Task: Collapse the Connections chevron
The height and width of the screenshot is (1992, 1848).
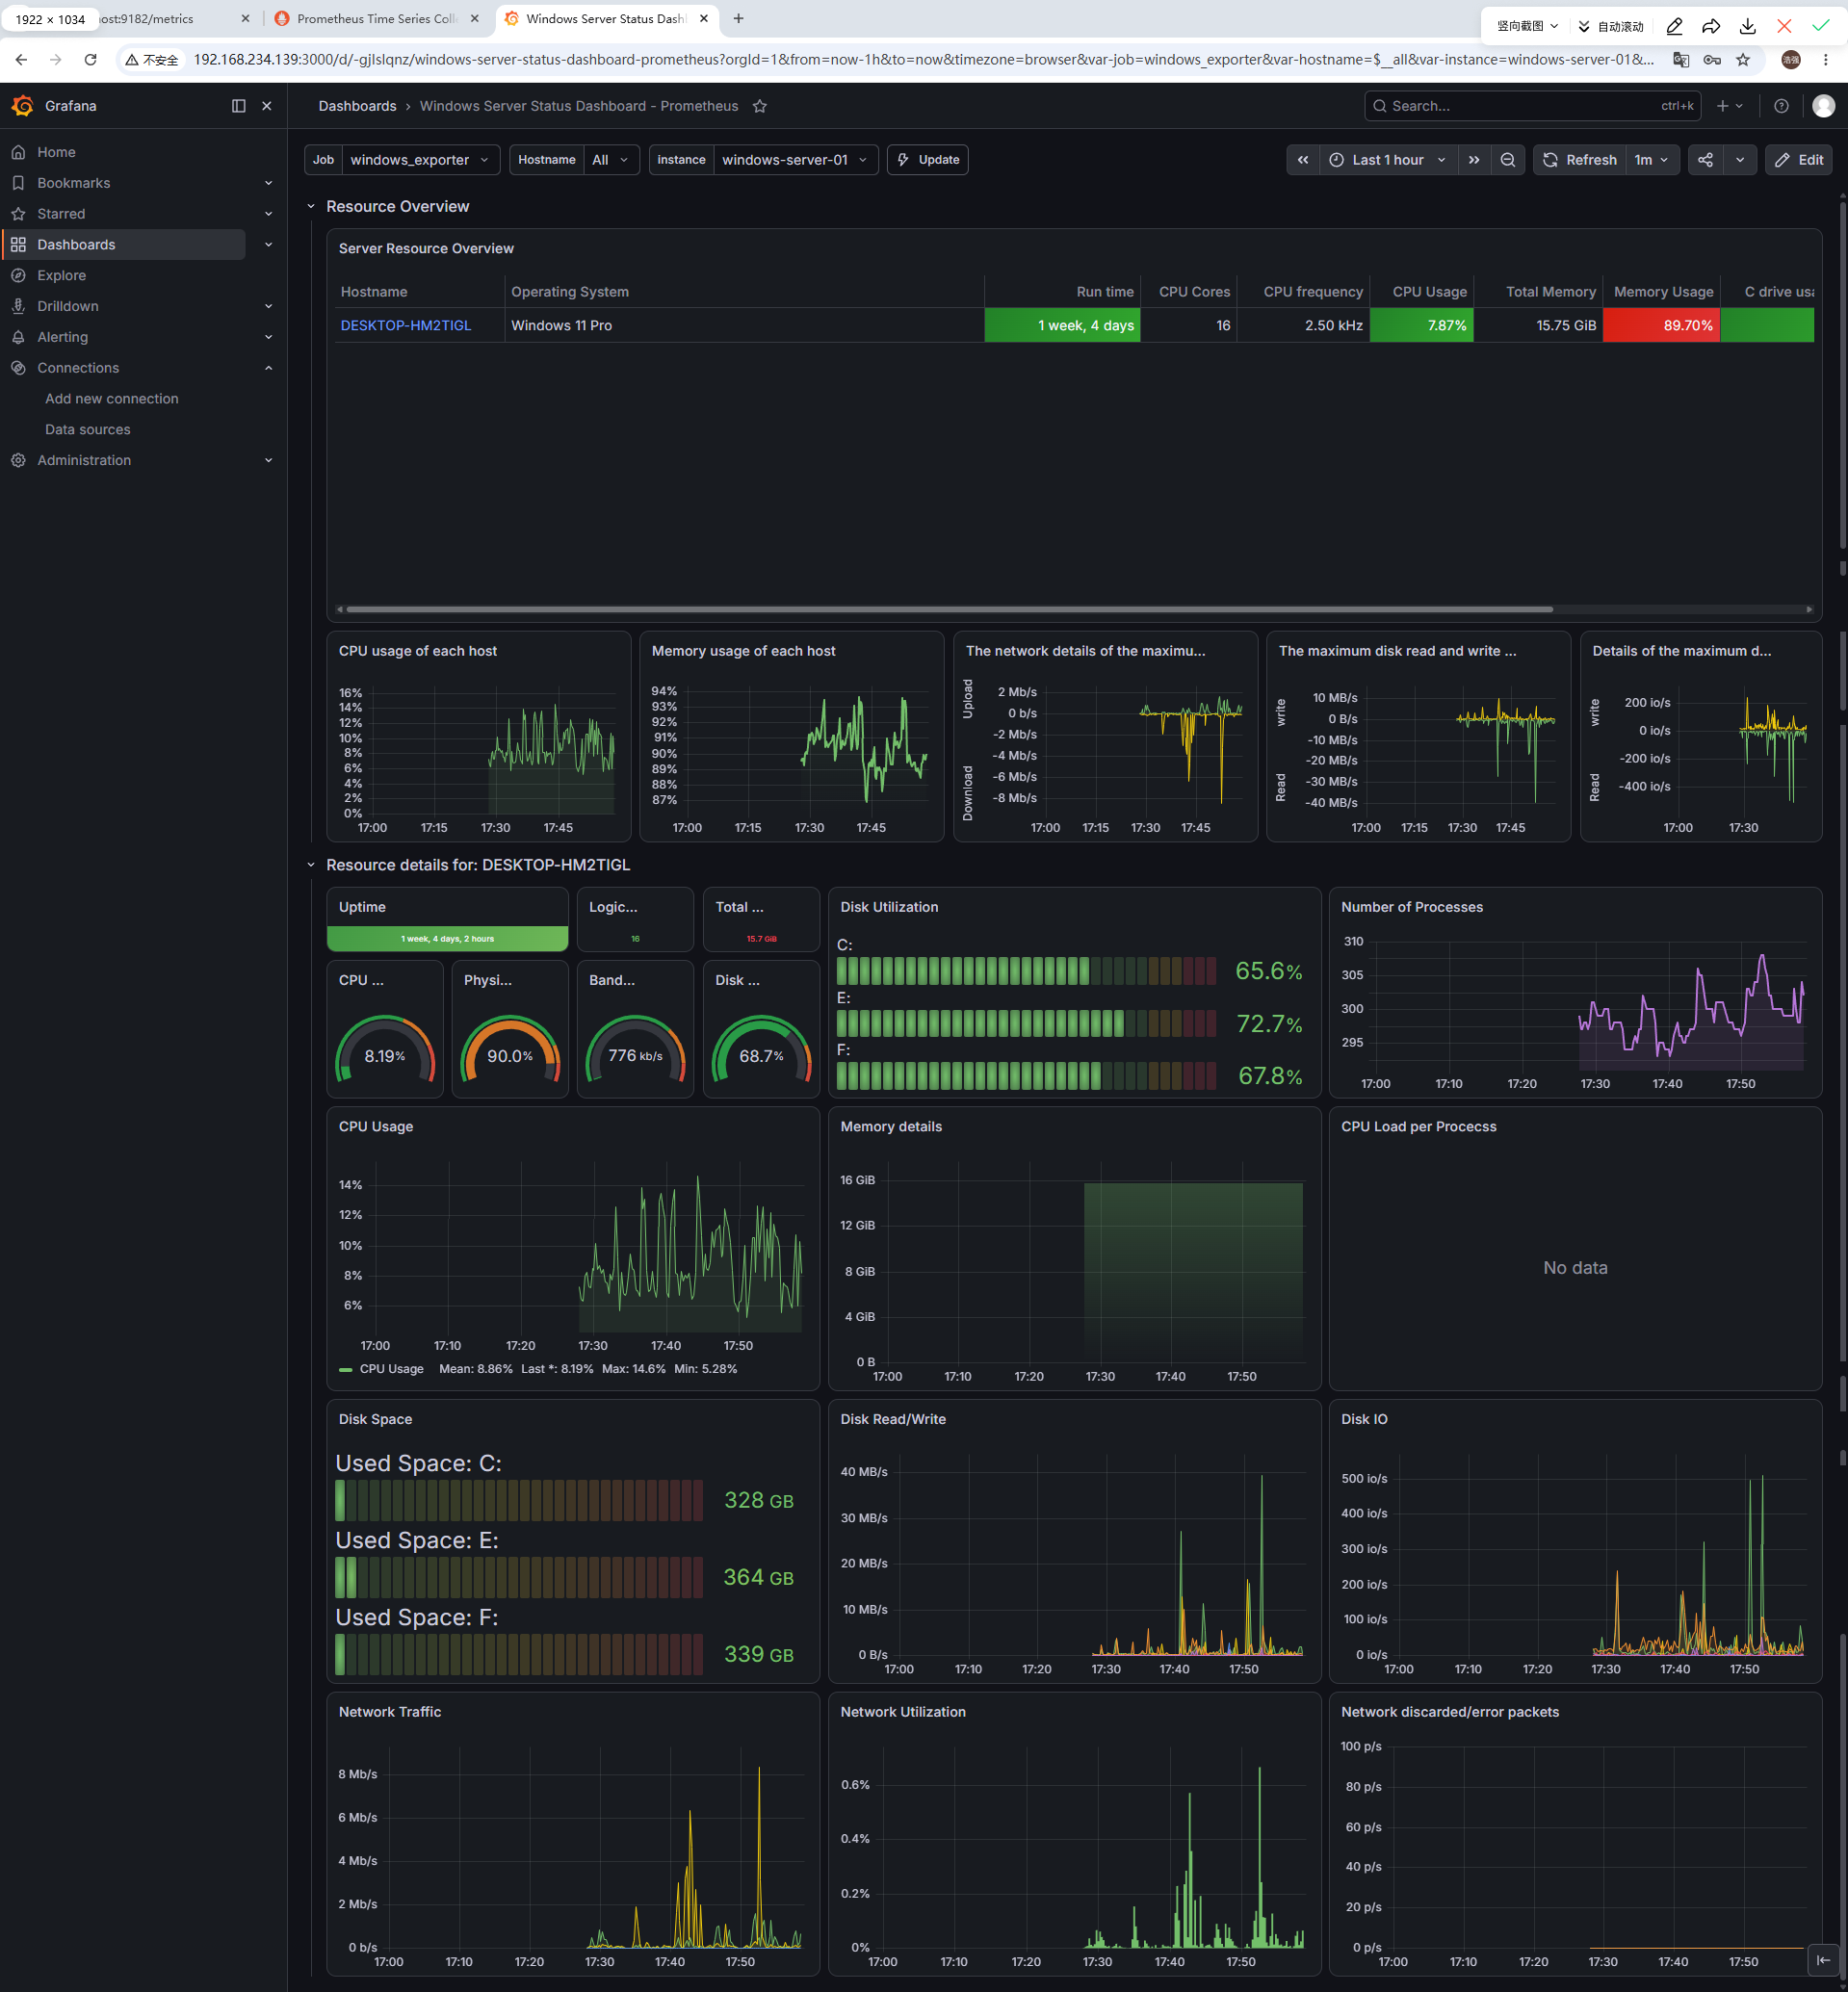Action: [268, 369]
